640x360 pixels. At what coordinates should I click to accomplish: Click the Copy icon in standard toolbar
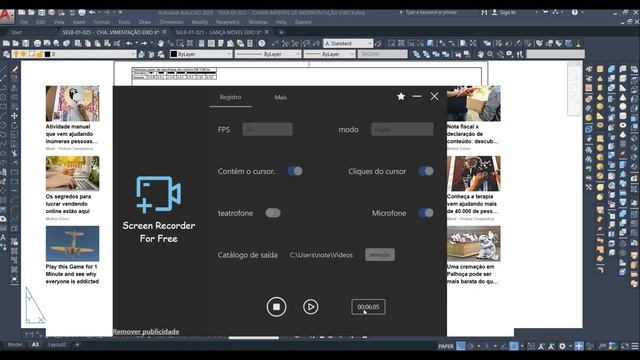tap(88, 43)
